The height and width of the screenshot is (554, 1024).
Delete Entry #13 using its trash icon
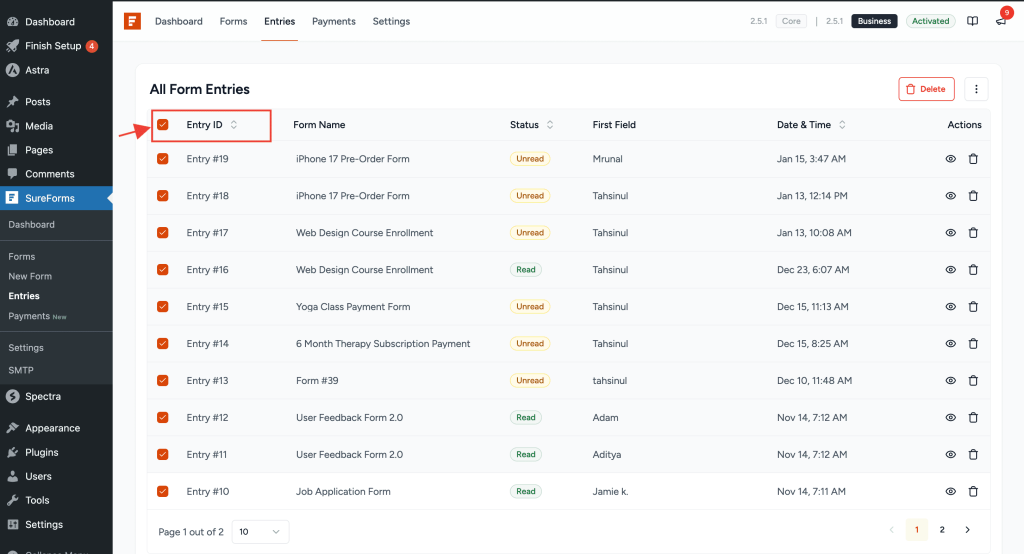pos(973,380)
